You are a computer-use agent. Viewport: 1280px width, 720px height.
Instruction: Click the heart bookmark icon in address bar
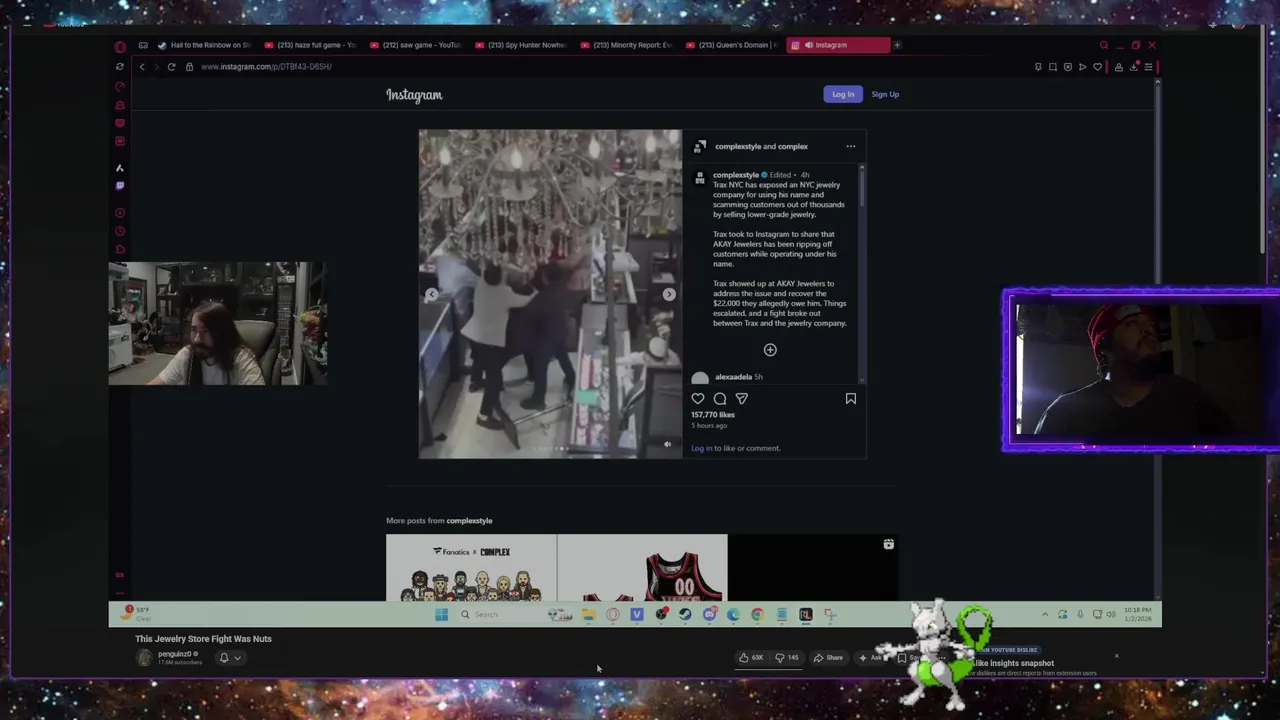(x=1097, y=67)
